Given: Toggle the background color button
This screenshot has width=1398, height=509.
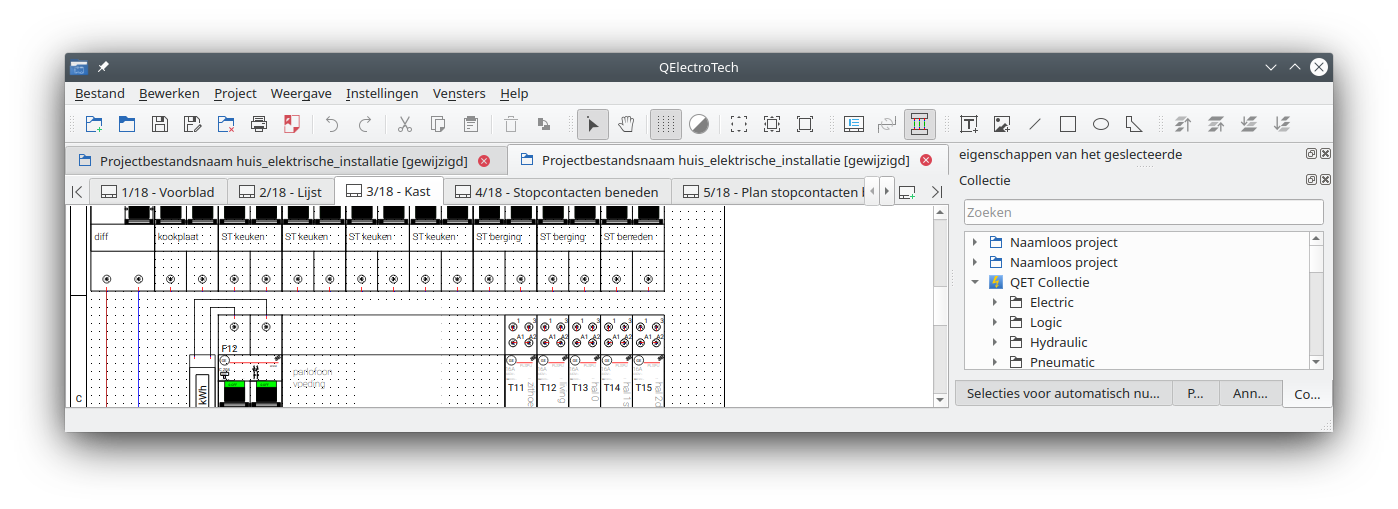Looking at the screenshot, I should point(699,124).
